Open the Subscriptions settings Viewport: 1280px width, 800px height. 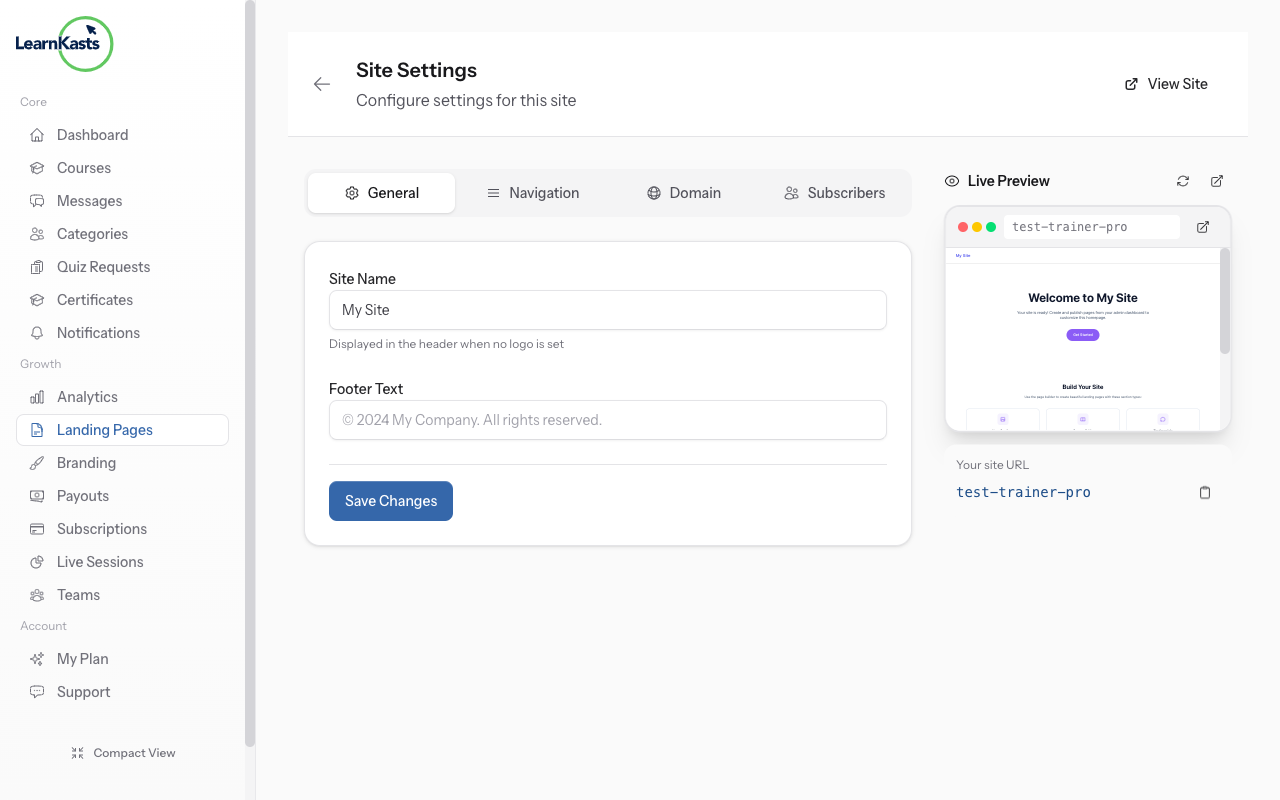pyautogui.click(x=101, y=528)
